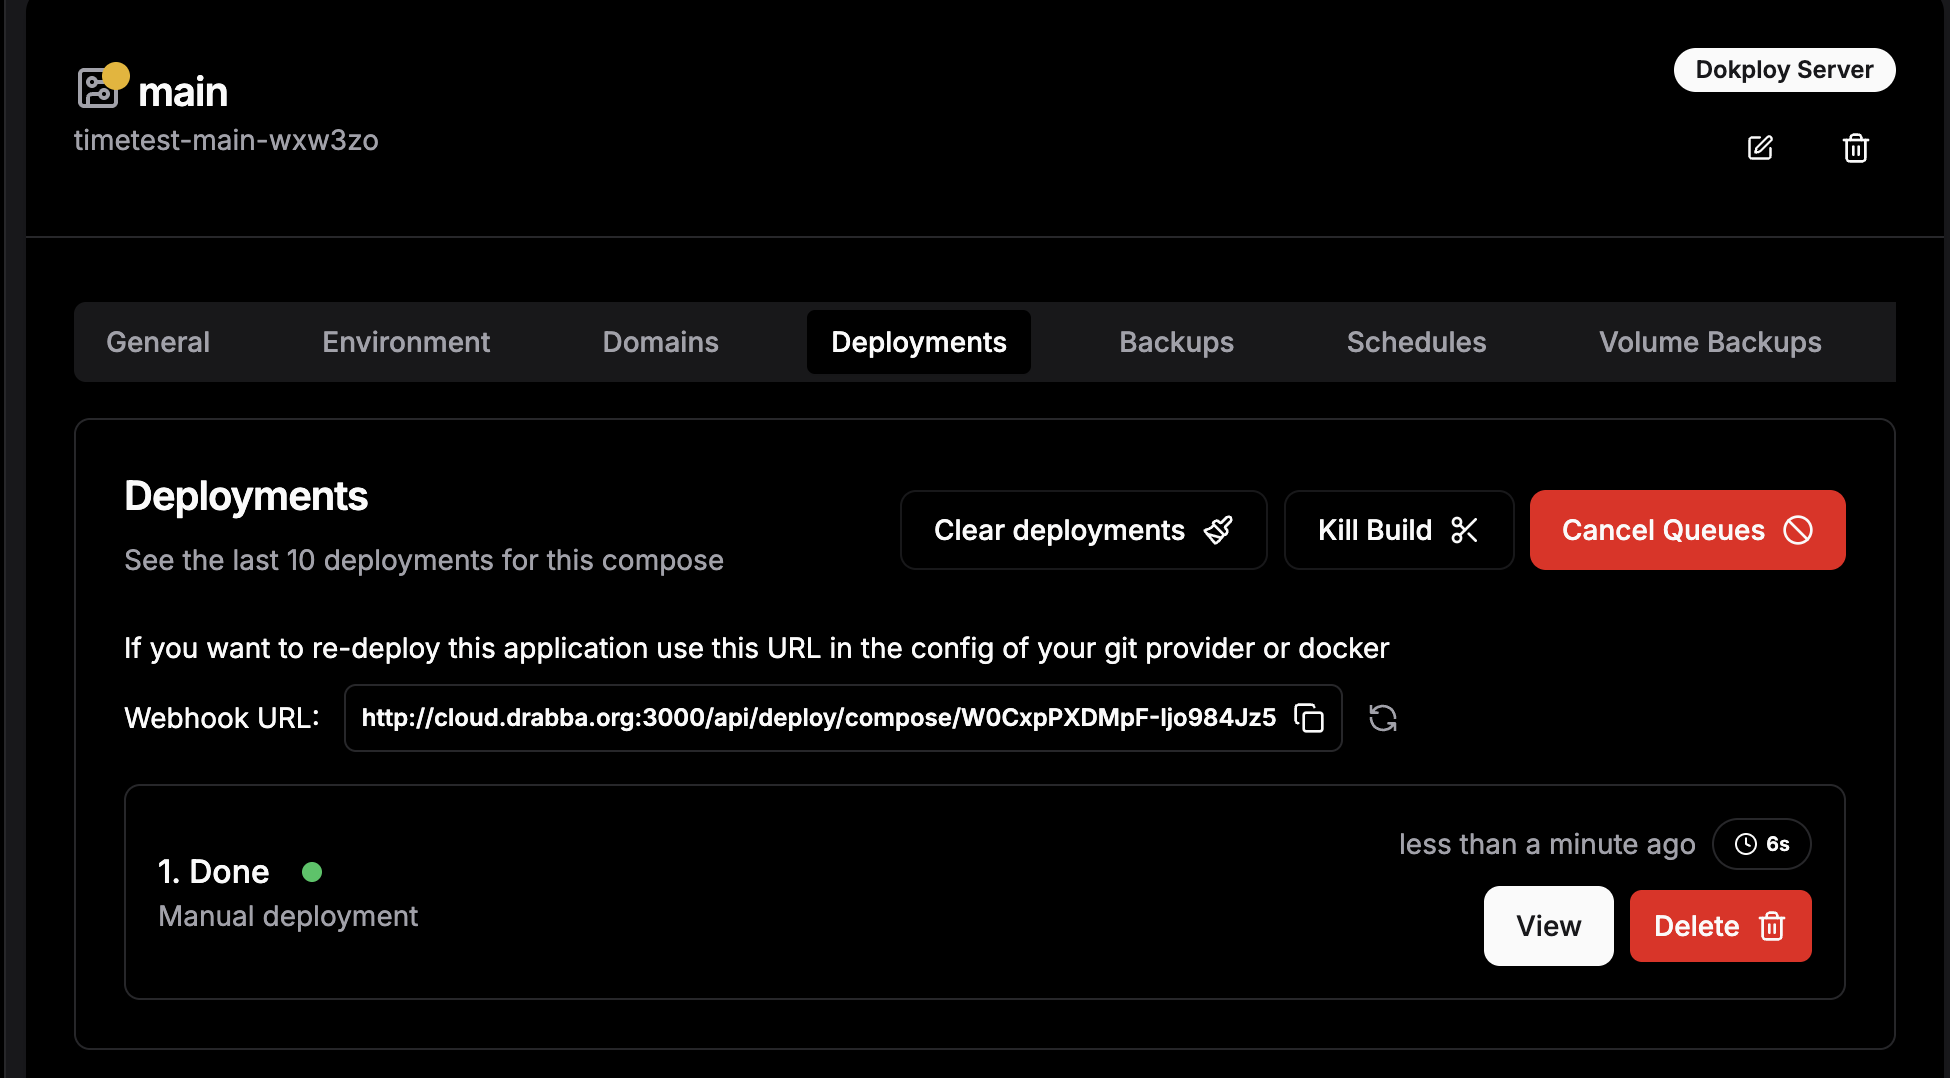1950x1078 pixels.
Task: Click 'See the last 10 deployments' description
Action: (x=424, y=560)
